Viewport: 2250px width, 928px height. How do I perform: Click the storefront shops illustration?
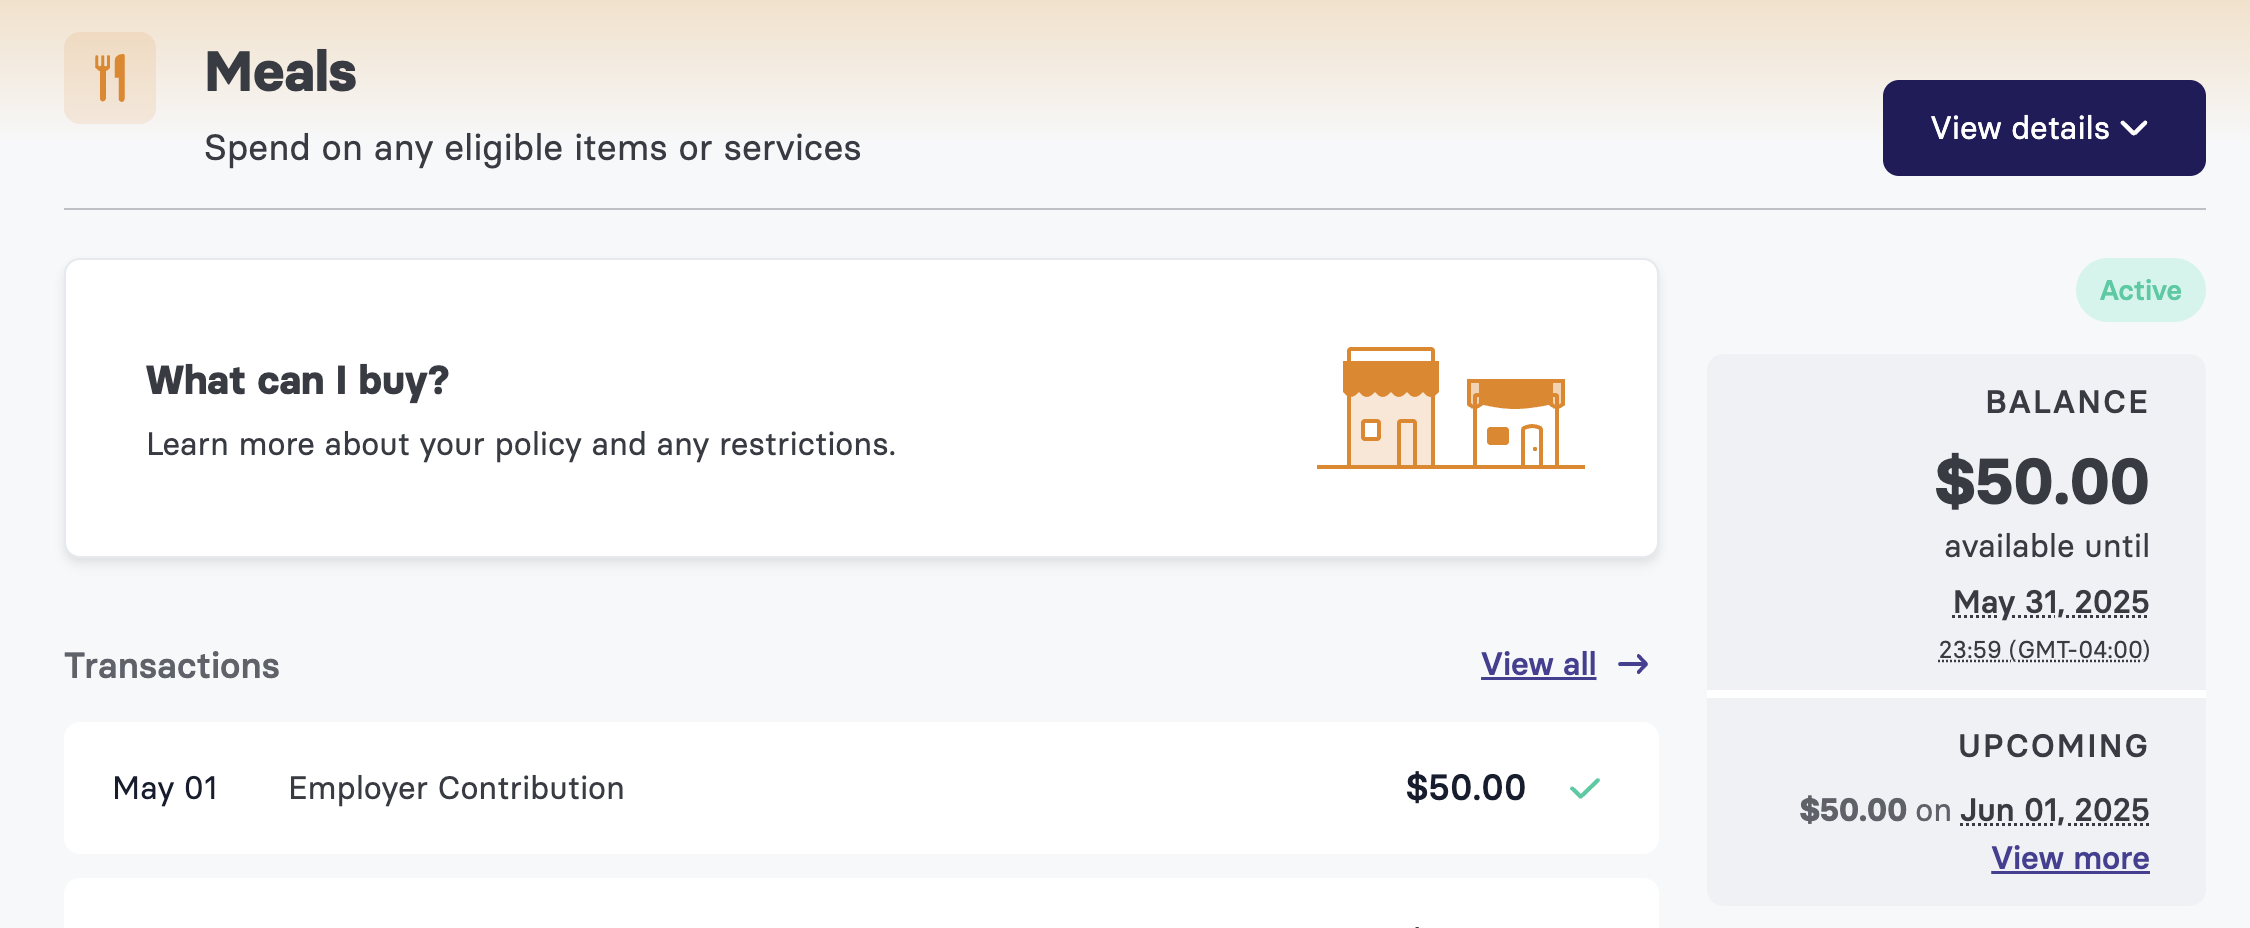click(x=1451, y=408)
